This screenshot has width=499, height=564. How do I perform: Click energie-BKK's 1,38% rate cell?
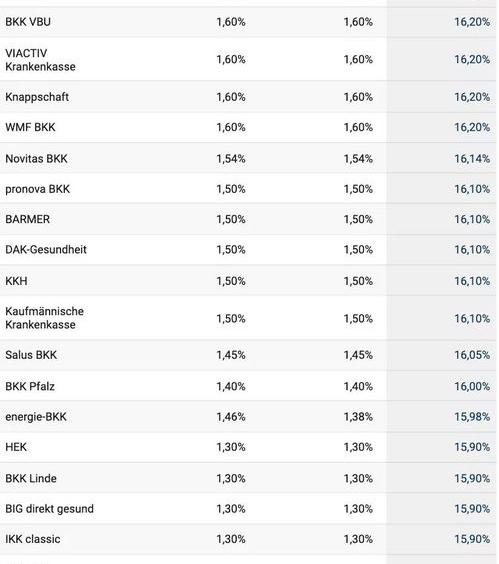(x=358, y=417)
